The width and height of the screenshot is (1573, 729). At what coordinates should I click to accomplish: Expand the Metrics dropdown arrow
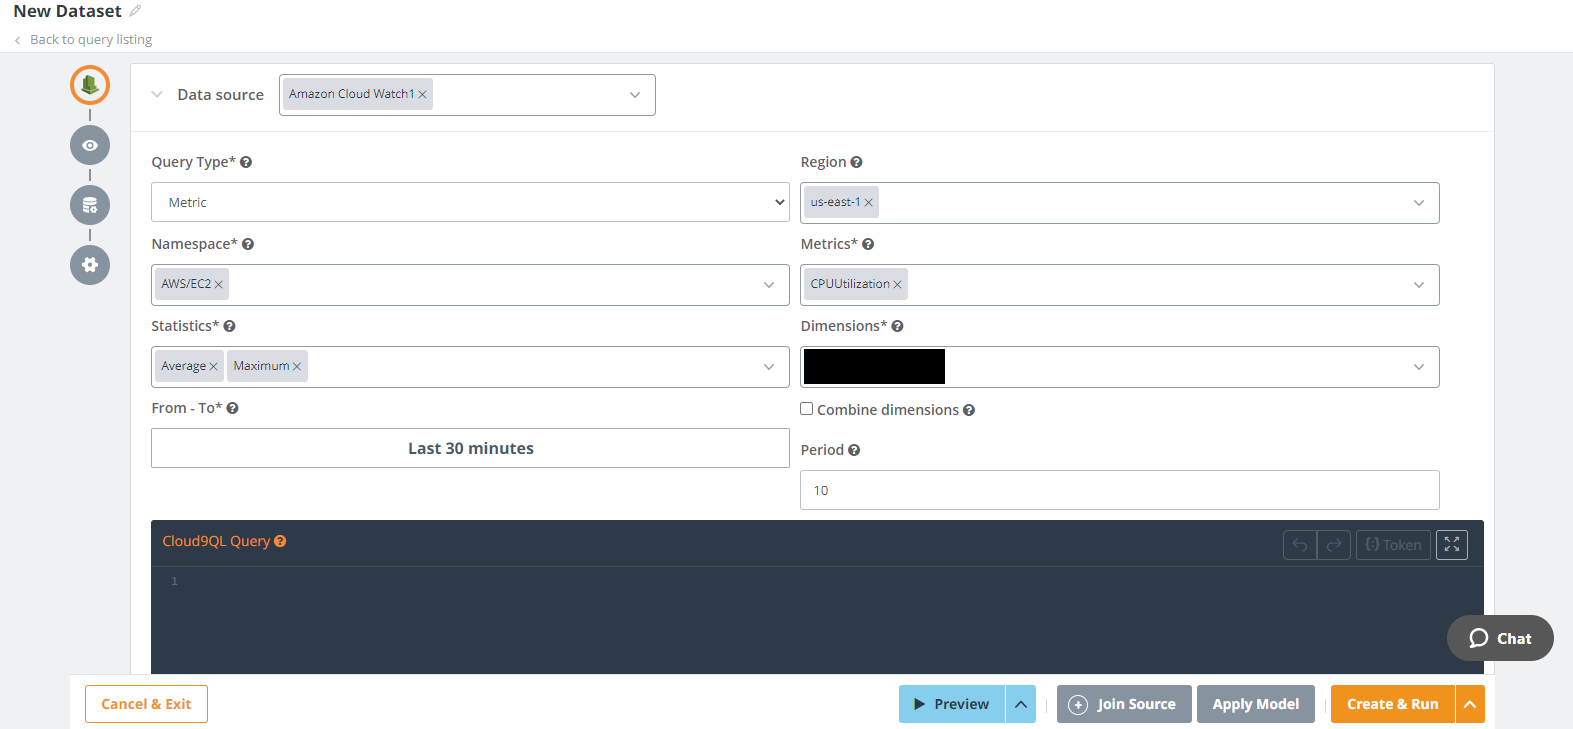click(1418, 285)
